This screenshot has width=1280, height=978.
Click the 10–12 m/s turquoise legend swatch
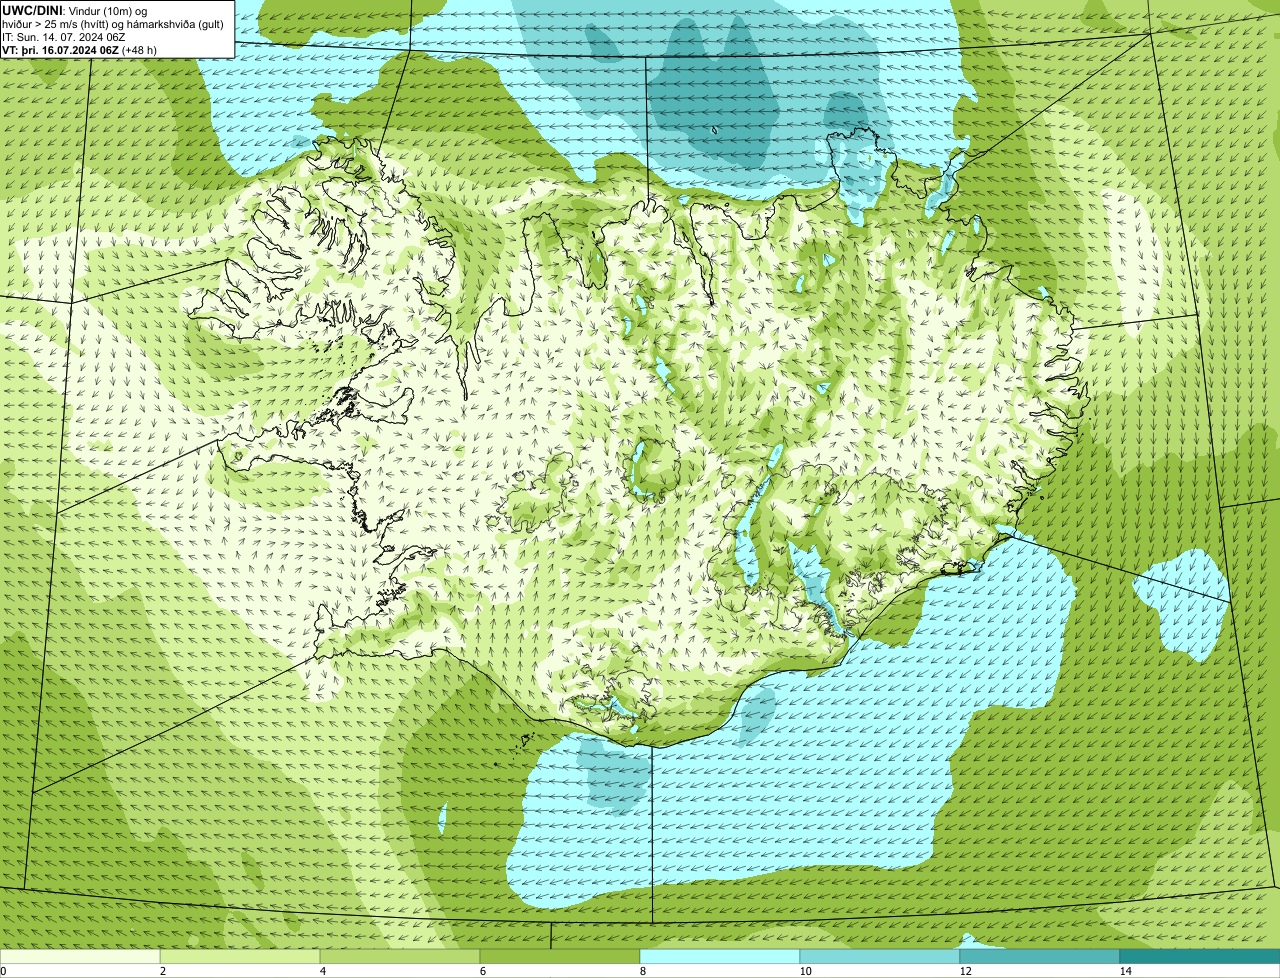(x=880, y=956)
